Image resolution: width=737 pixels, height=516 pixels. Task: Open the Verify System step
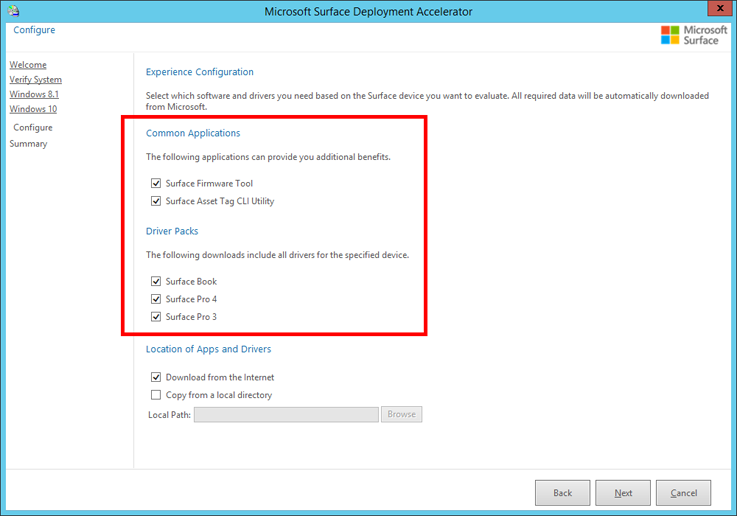[35, 79]
